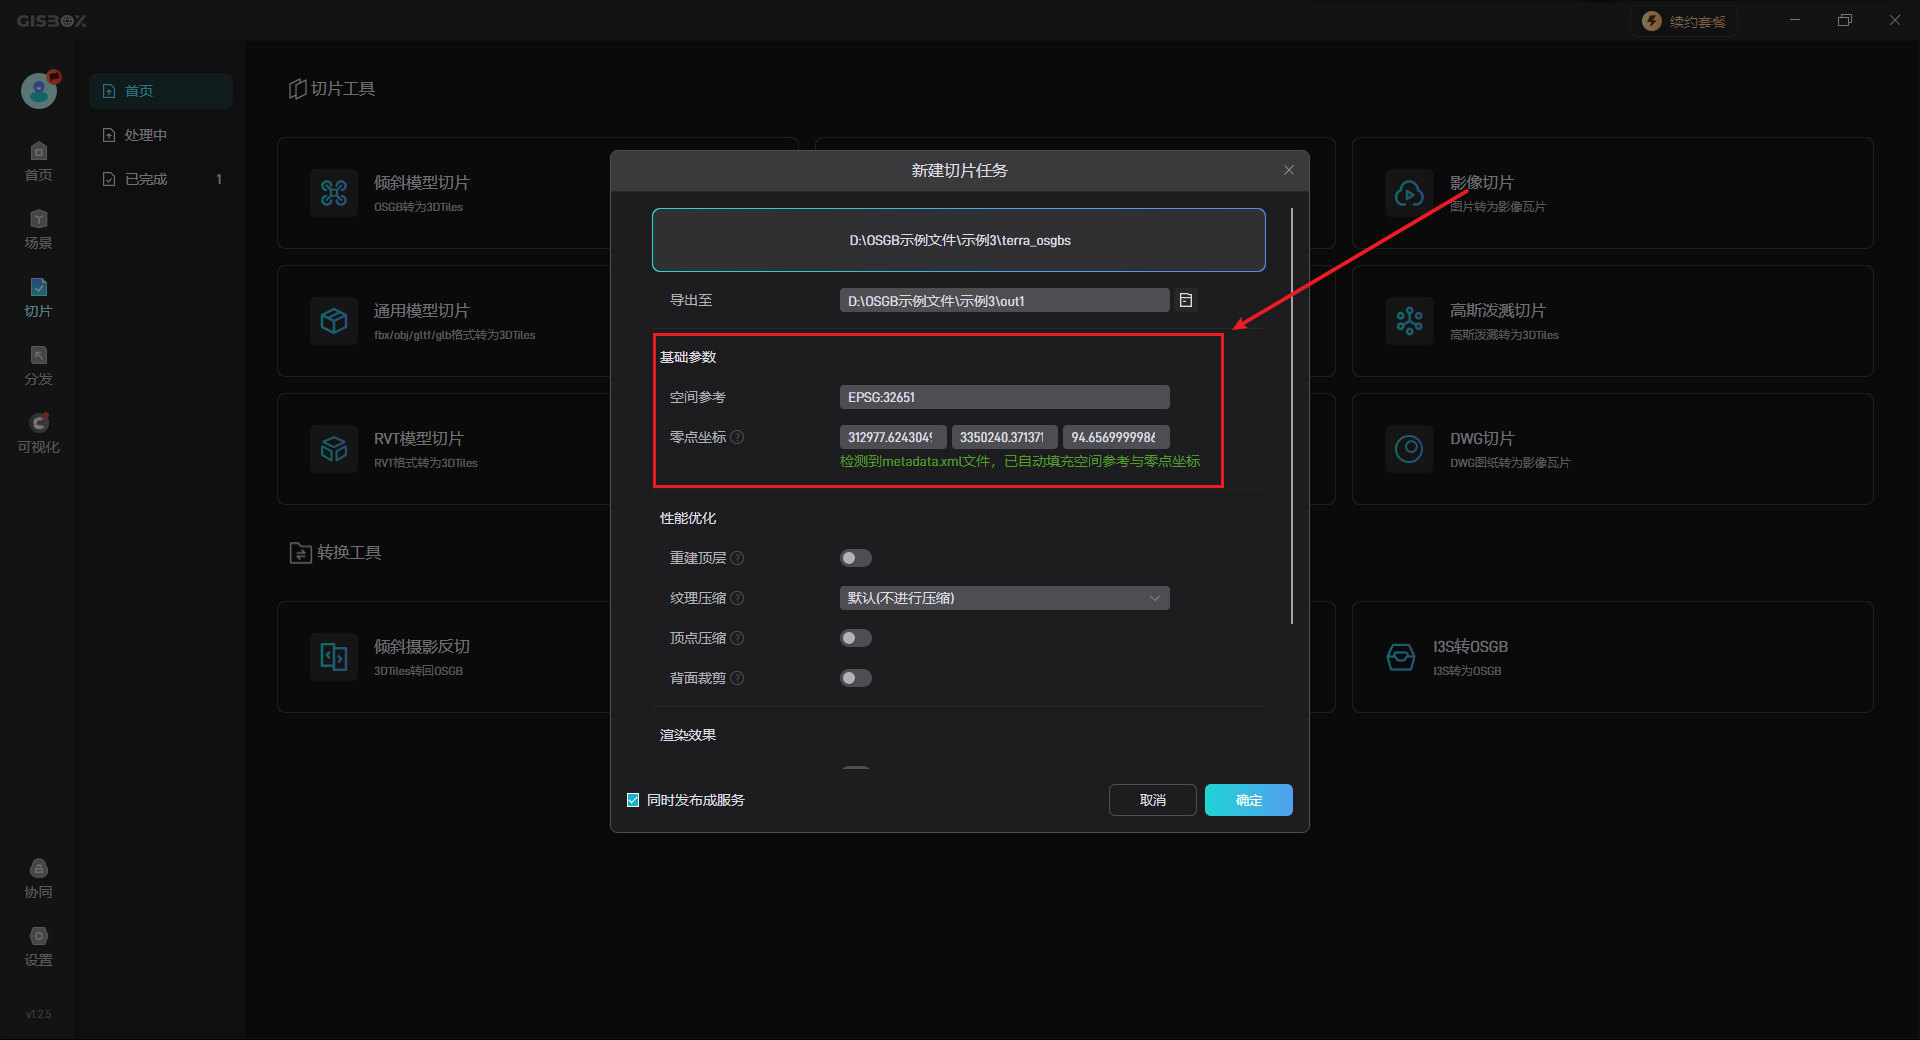Image resolution: width=1920 pixels, height=1040 pixels.
Task: Click the metadata.xml detection notice text
Action: click(1020, 461)
